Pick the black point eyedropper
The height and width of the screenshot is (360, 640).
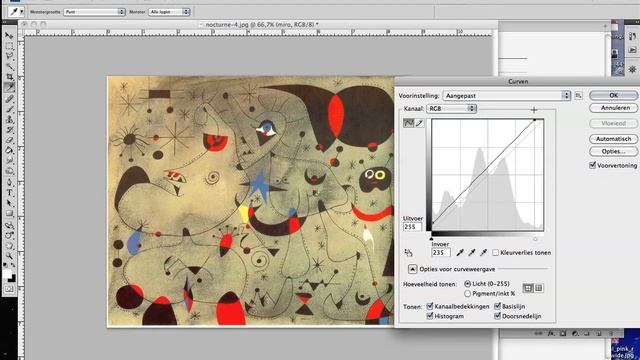460,253
